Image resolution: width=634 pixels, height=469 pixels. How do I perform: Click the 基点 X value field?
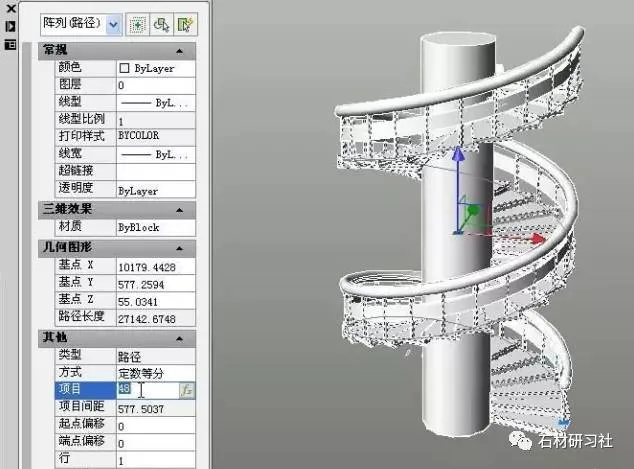coord(155,267)
